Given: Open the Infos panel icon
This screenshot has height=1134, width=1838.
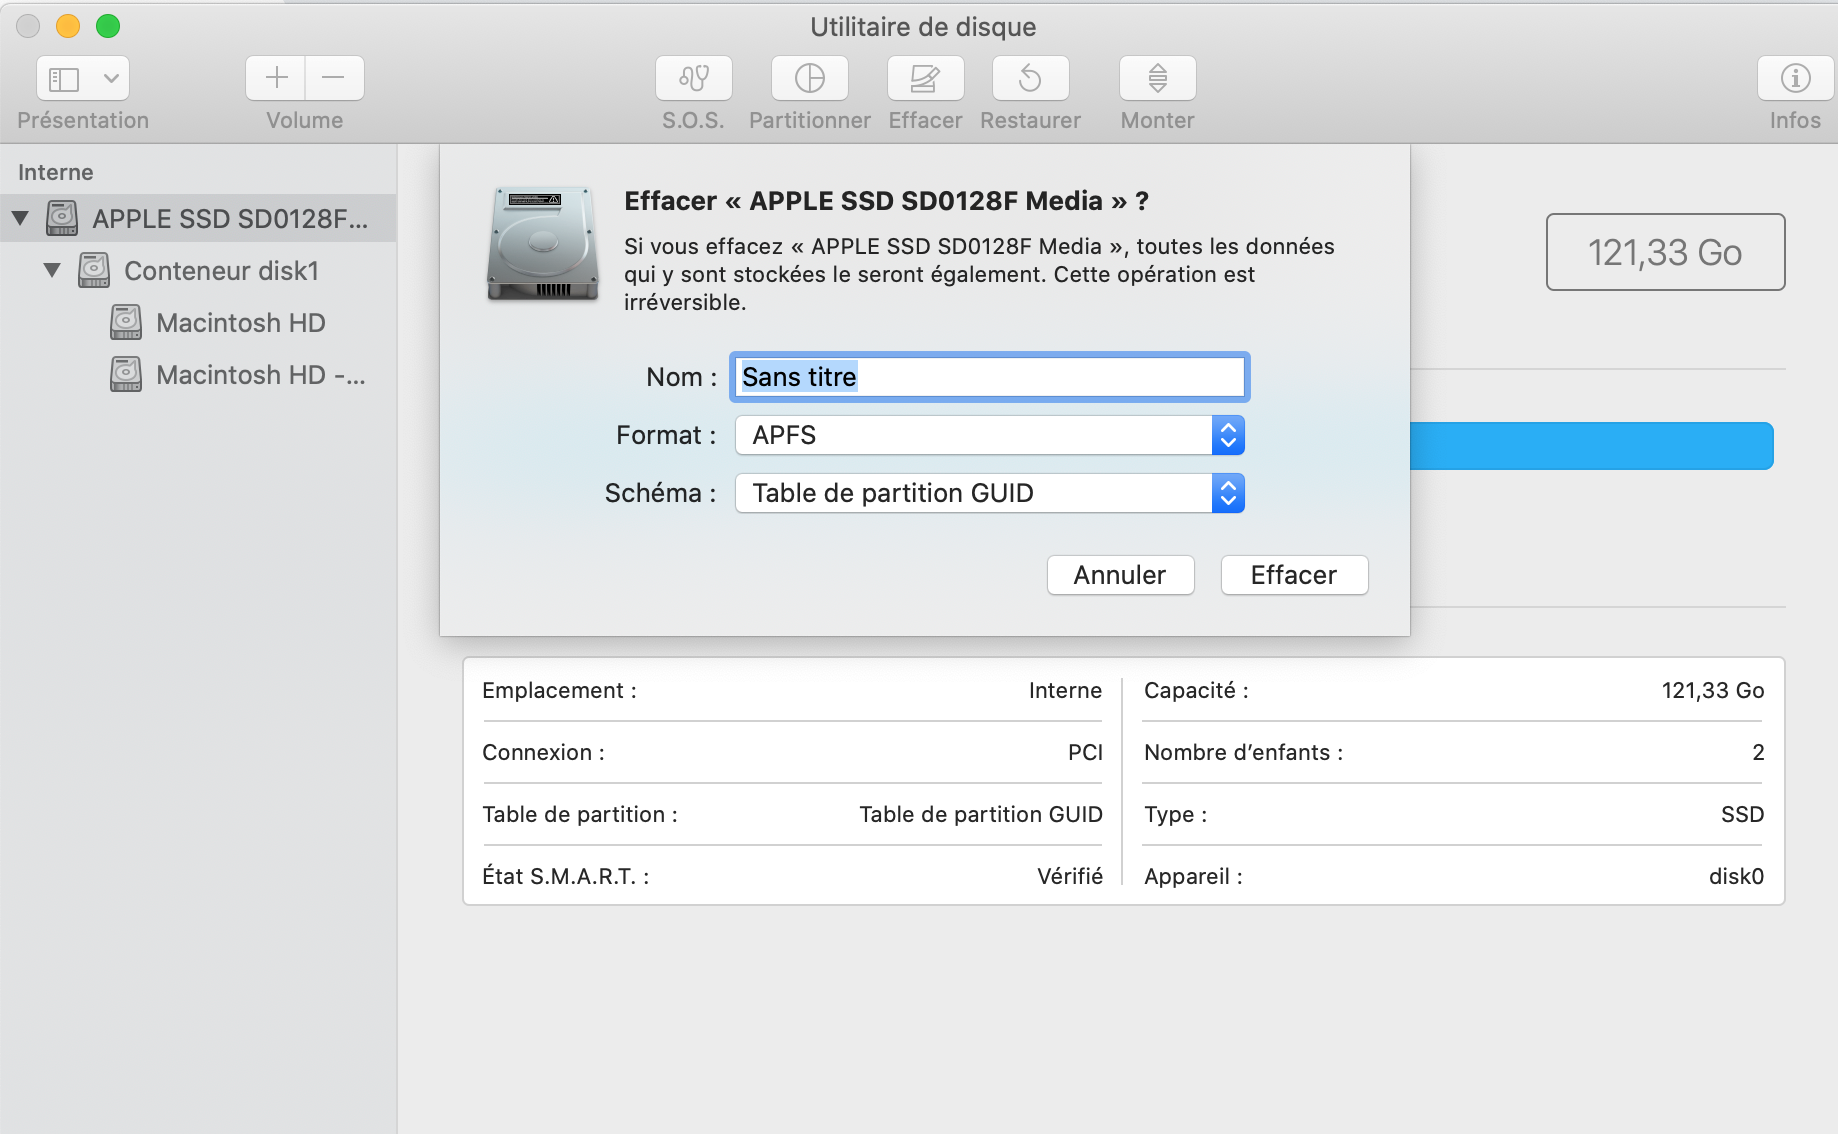Looking at the screenshot, I should 1794,78.
